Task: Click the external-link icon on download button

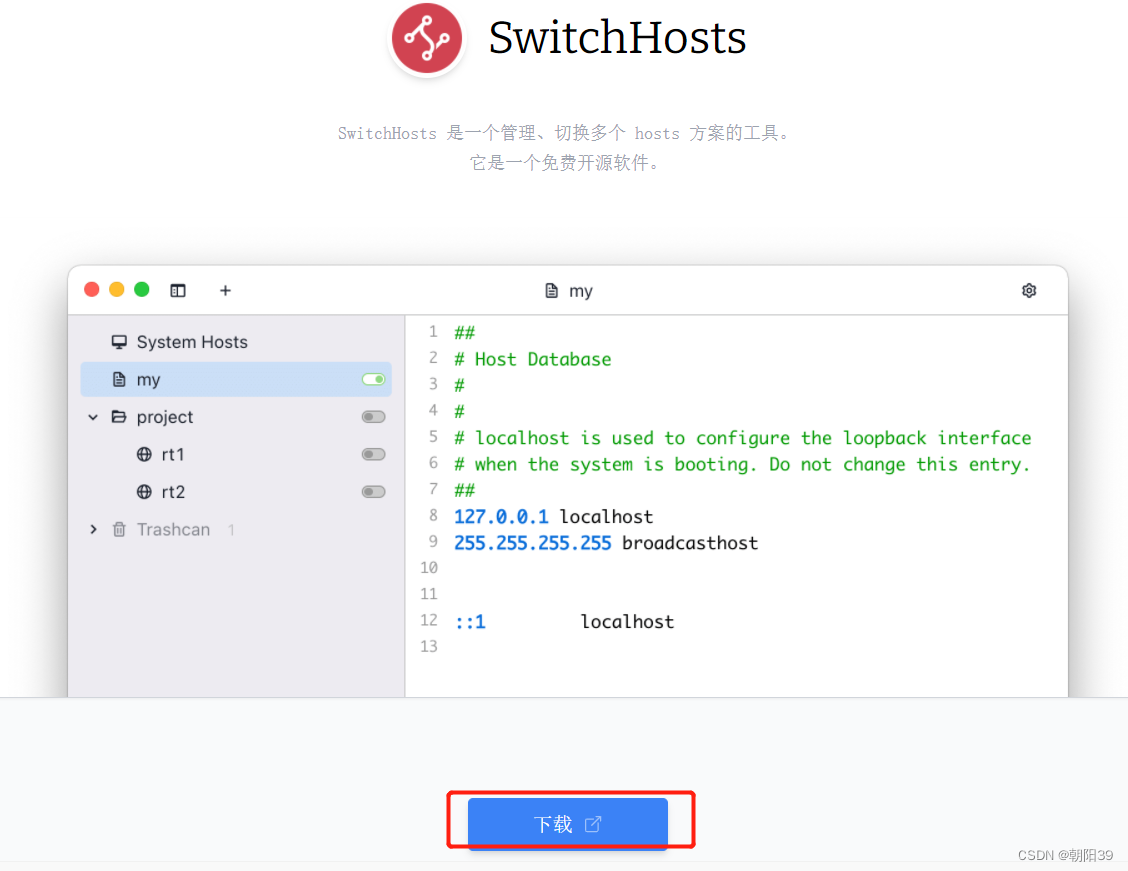Action: click(592, 824)
